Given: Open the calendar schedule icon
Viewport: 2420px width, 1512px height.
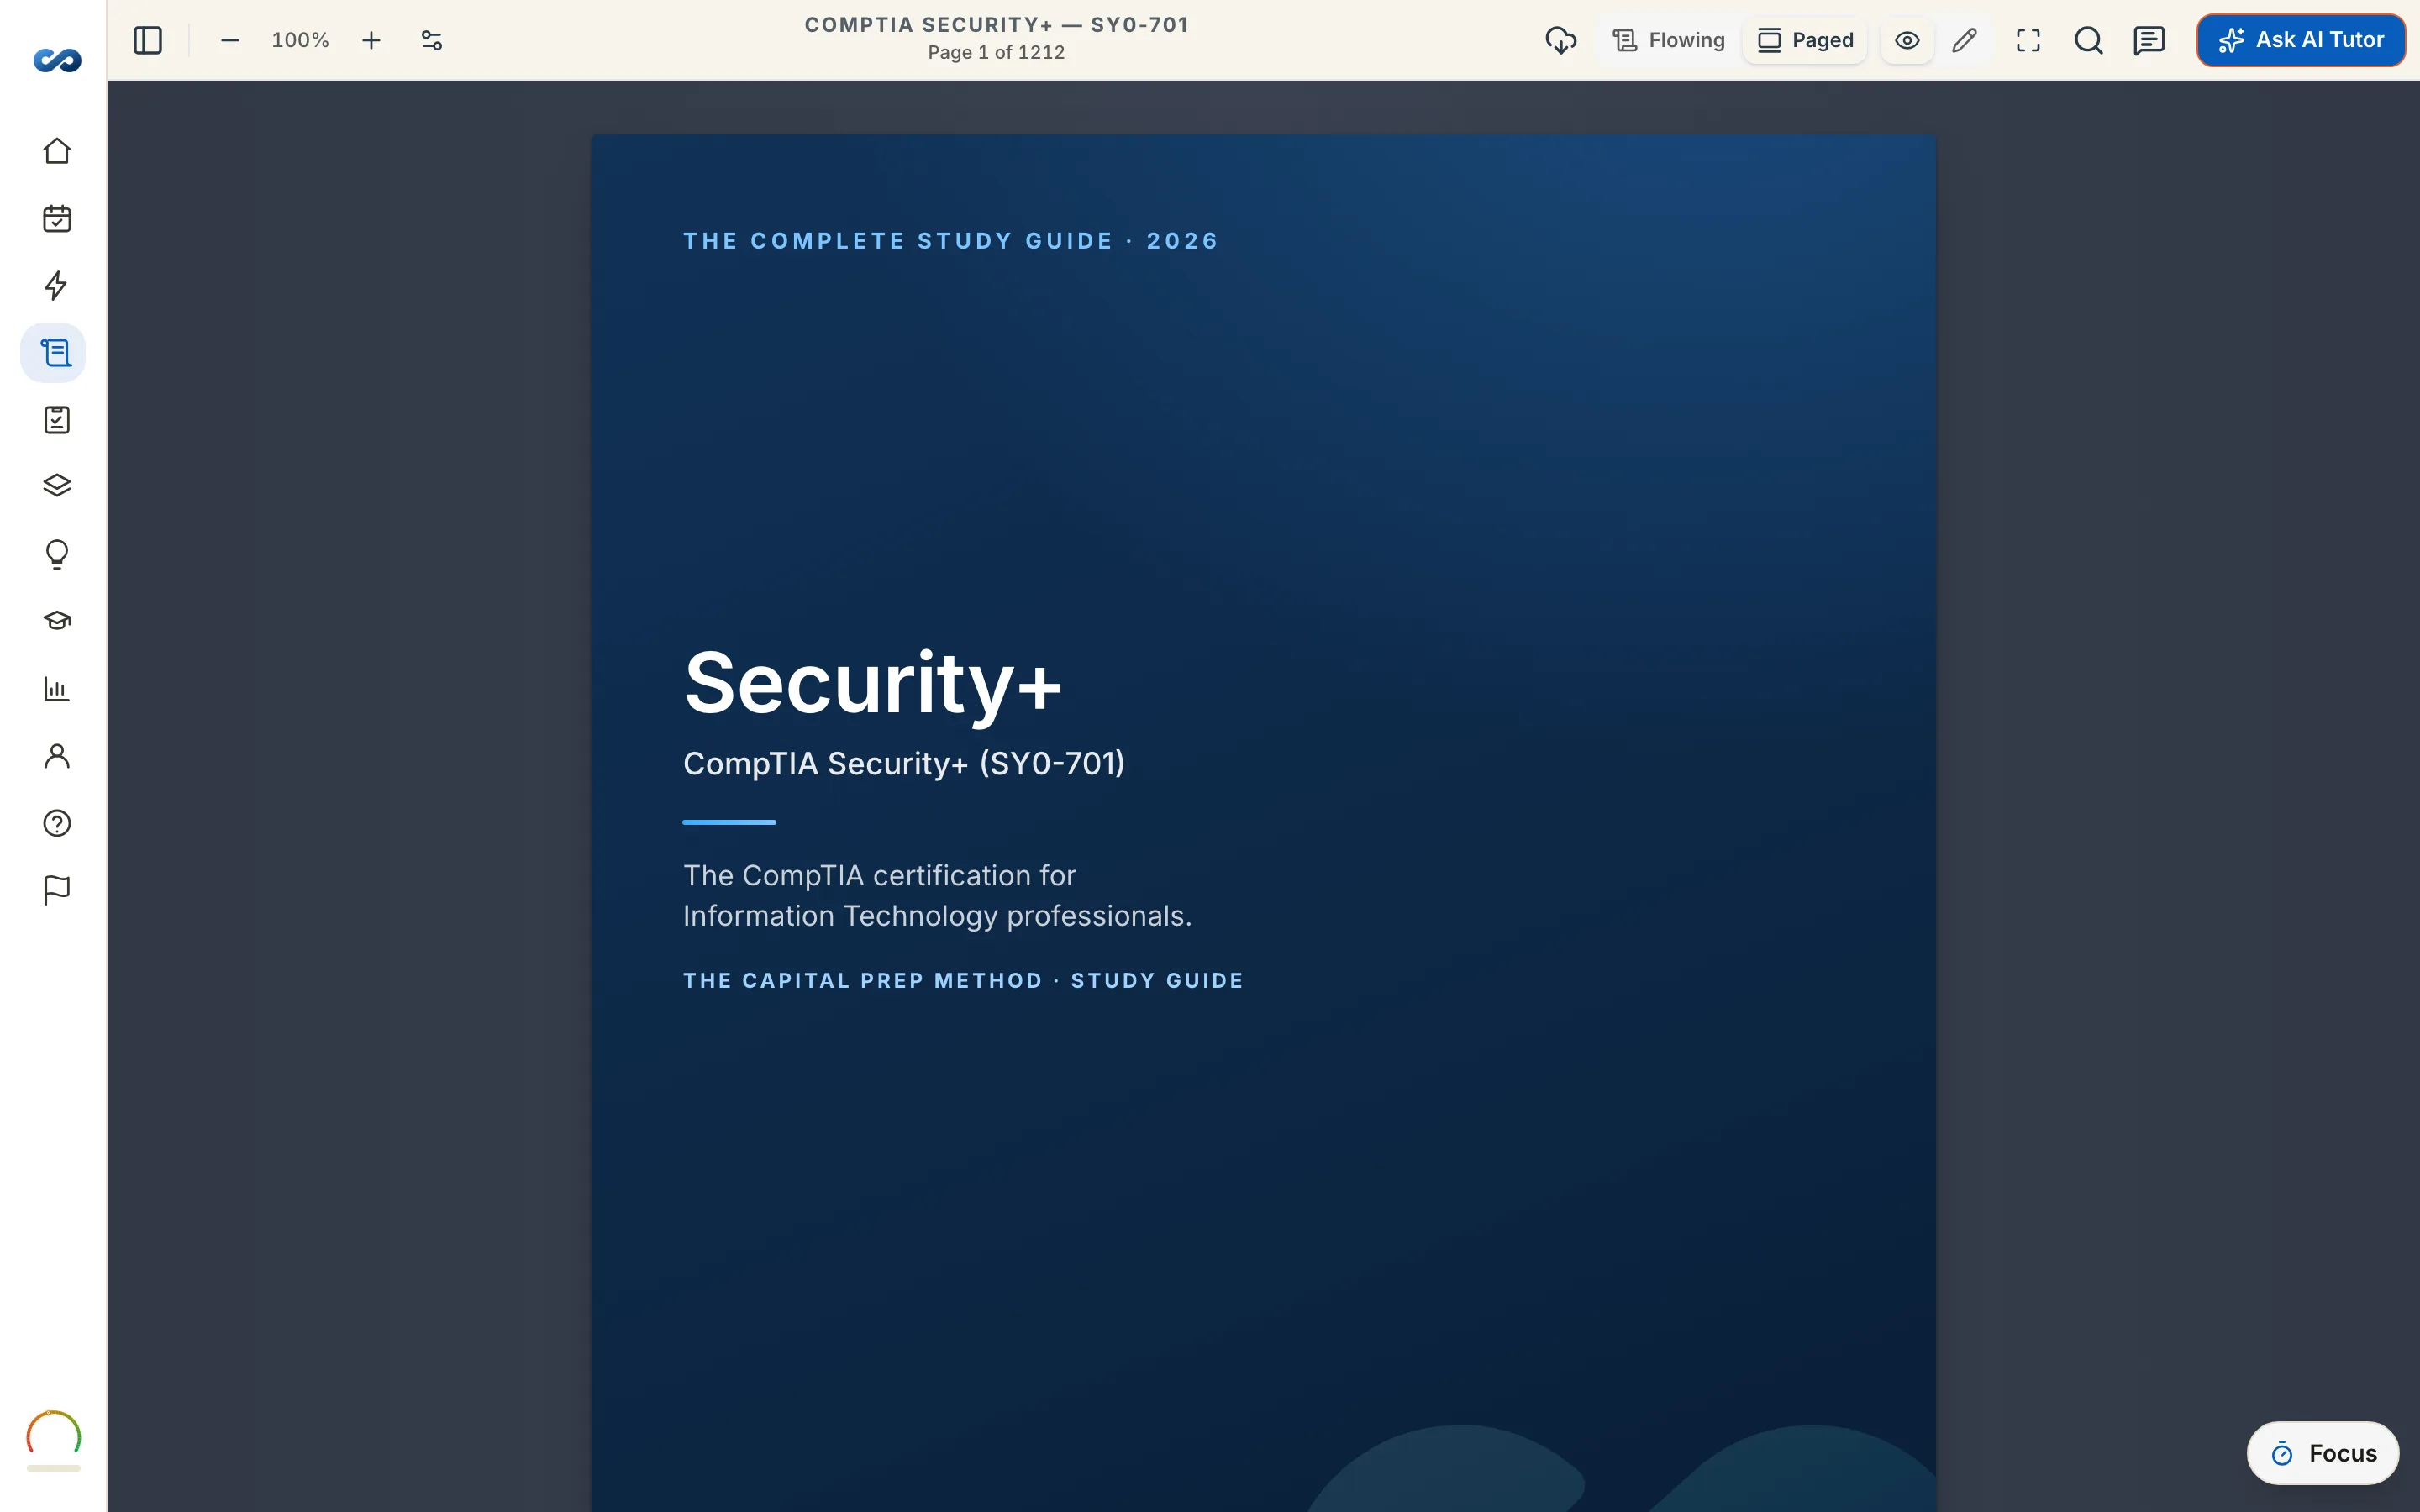Looking at the screenshot, I should [x=57, y=218].
